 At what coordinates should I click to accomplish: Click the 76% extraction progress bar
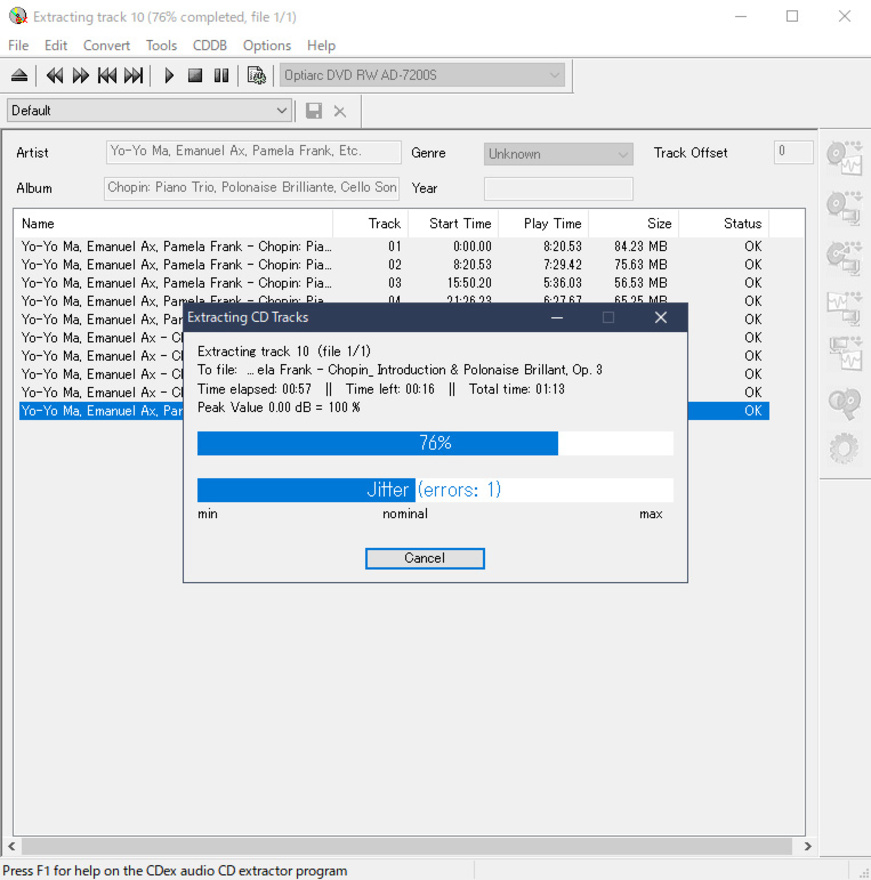434,443
